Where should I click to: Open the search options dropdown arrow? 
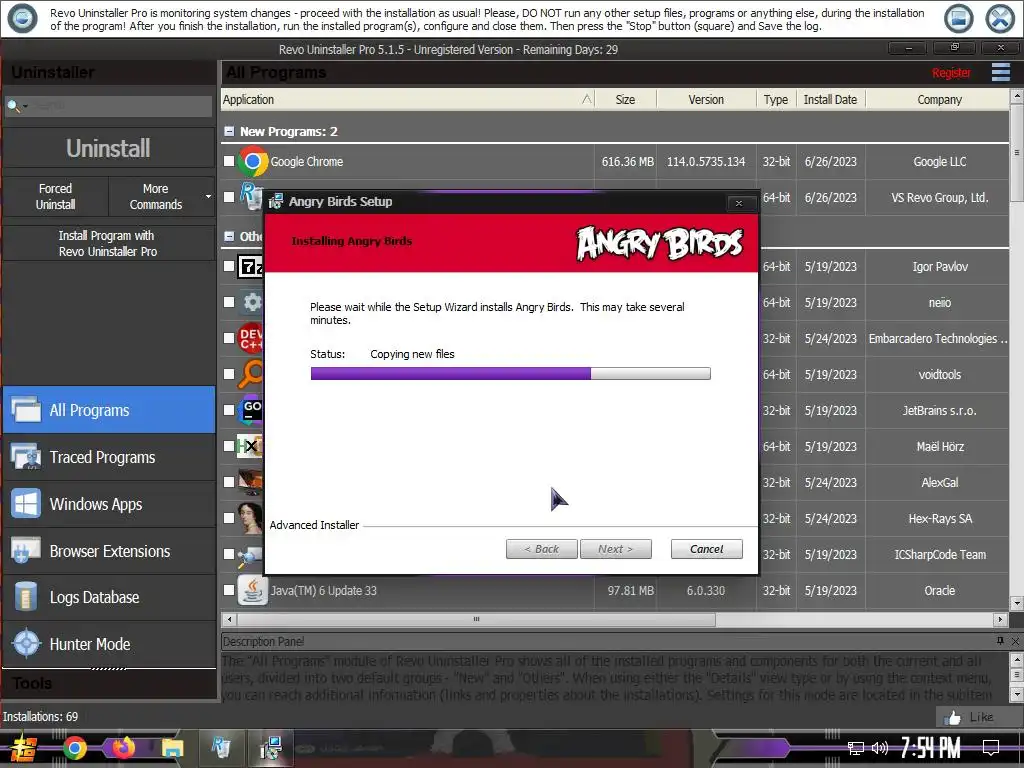click(x=25, y=106)
